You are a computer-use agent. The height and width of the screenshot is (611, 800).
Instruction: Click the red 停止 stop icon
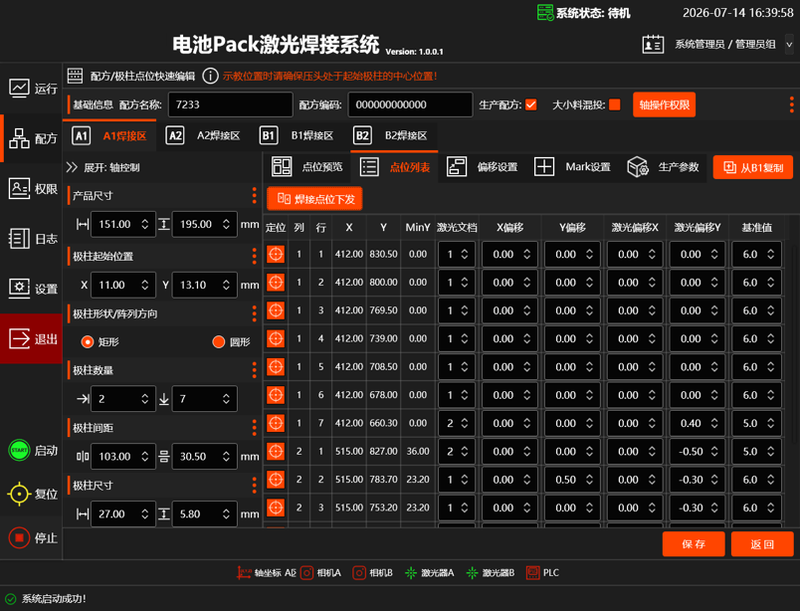[x=19, y=538]
